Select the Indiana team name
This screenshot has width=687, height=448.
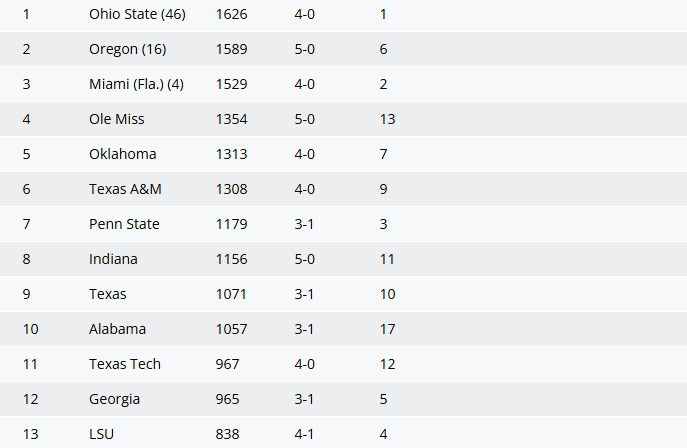click(113, 259)
